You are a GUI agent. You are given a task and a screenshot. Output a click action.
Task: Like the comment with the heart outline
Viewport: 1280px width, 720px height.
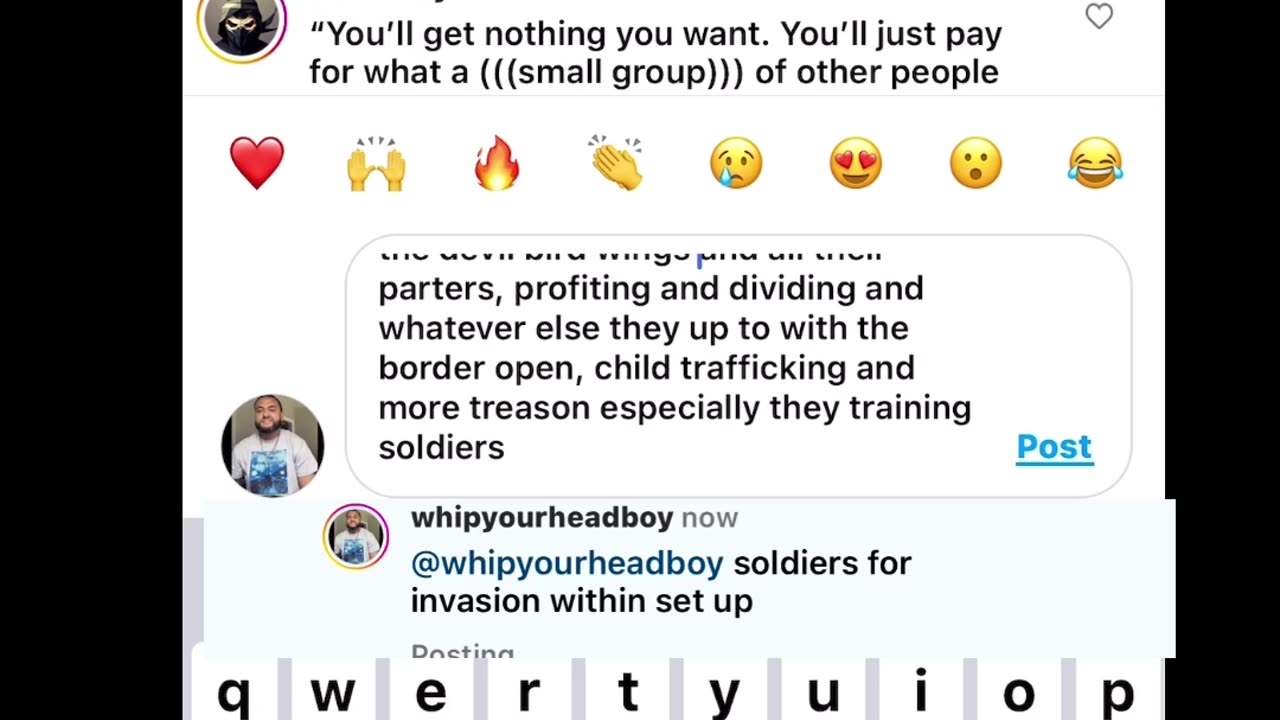coord(1099,16)
